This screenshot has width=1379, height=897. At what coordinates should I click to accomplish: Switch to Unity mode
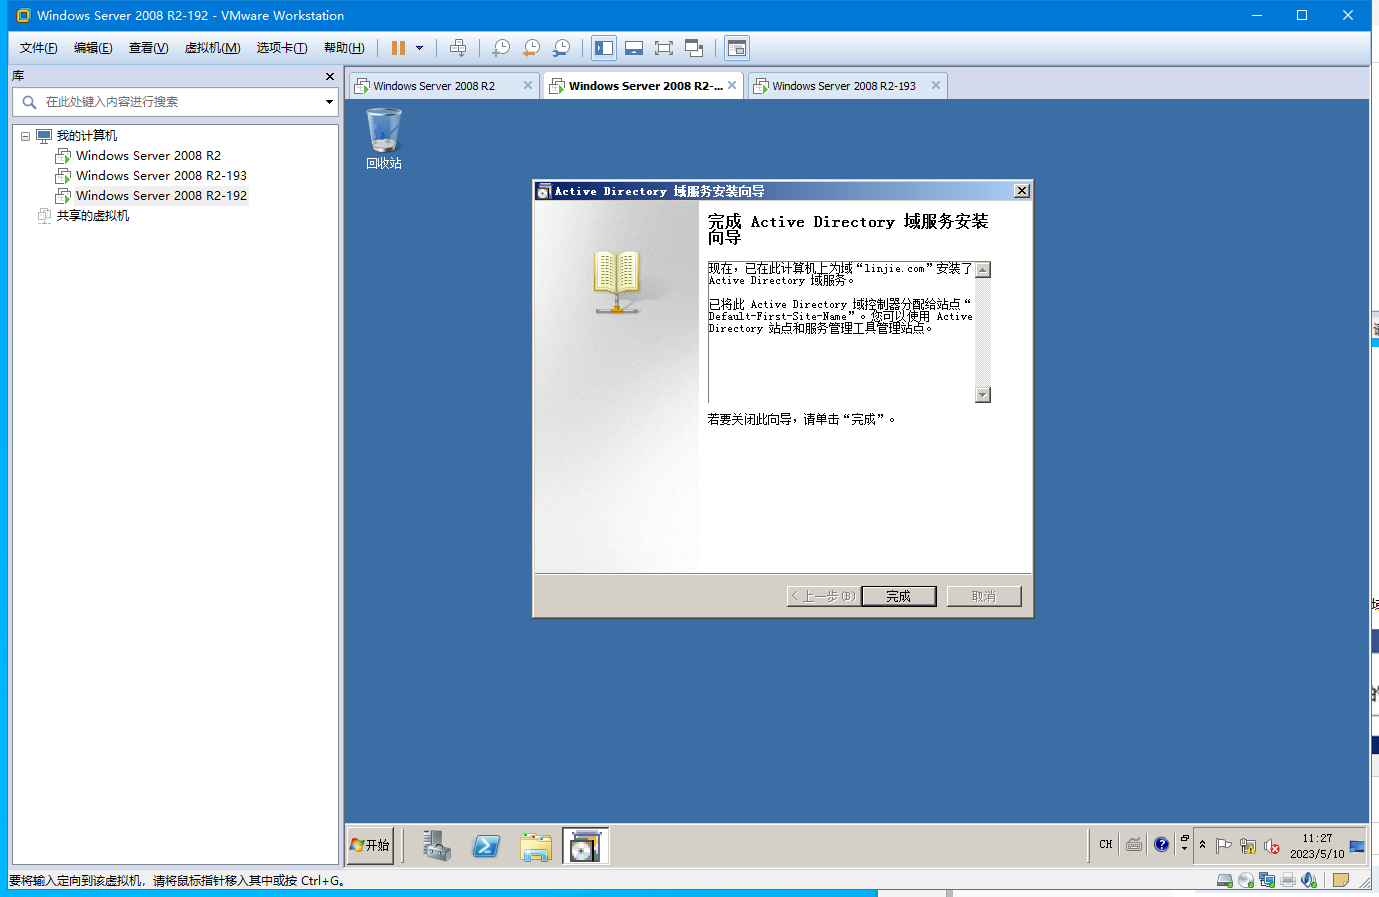click(x=694, y=48)
